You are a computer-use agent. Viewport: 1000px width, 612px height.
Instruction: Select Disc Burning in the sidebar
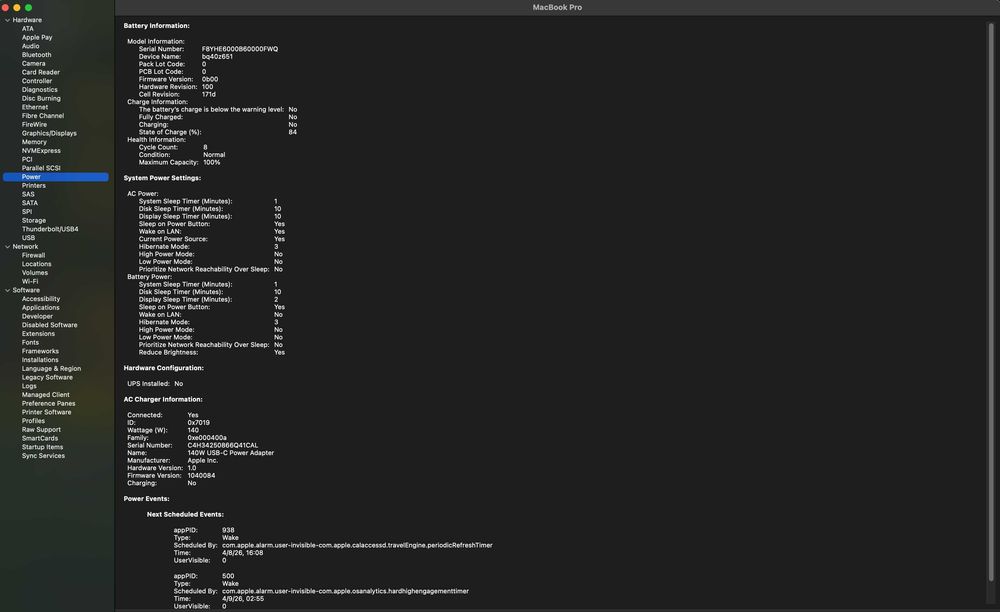[41, 98]
